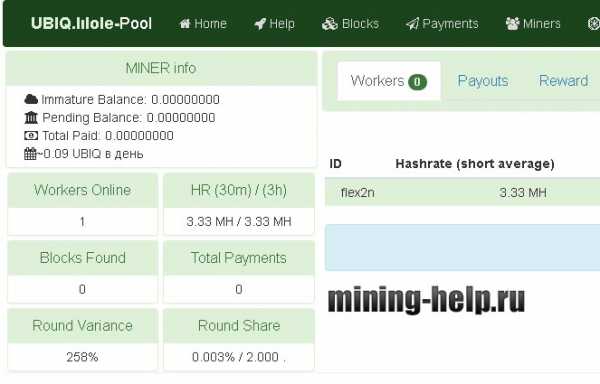The width and height of the screenshot is (600, 384).
Task: Click the ID column header
Action: (335, 164)
